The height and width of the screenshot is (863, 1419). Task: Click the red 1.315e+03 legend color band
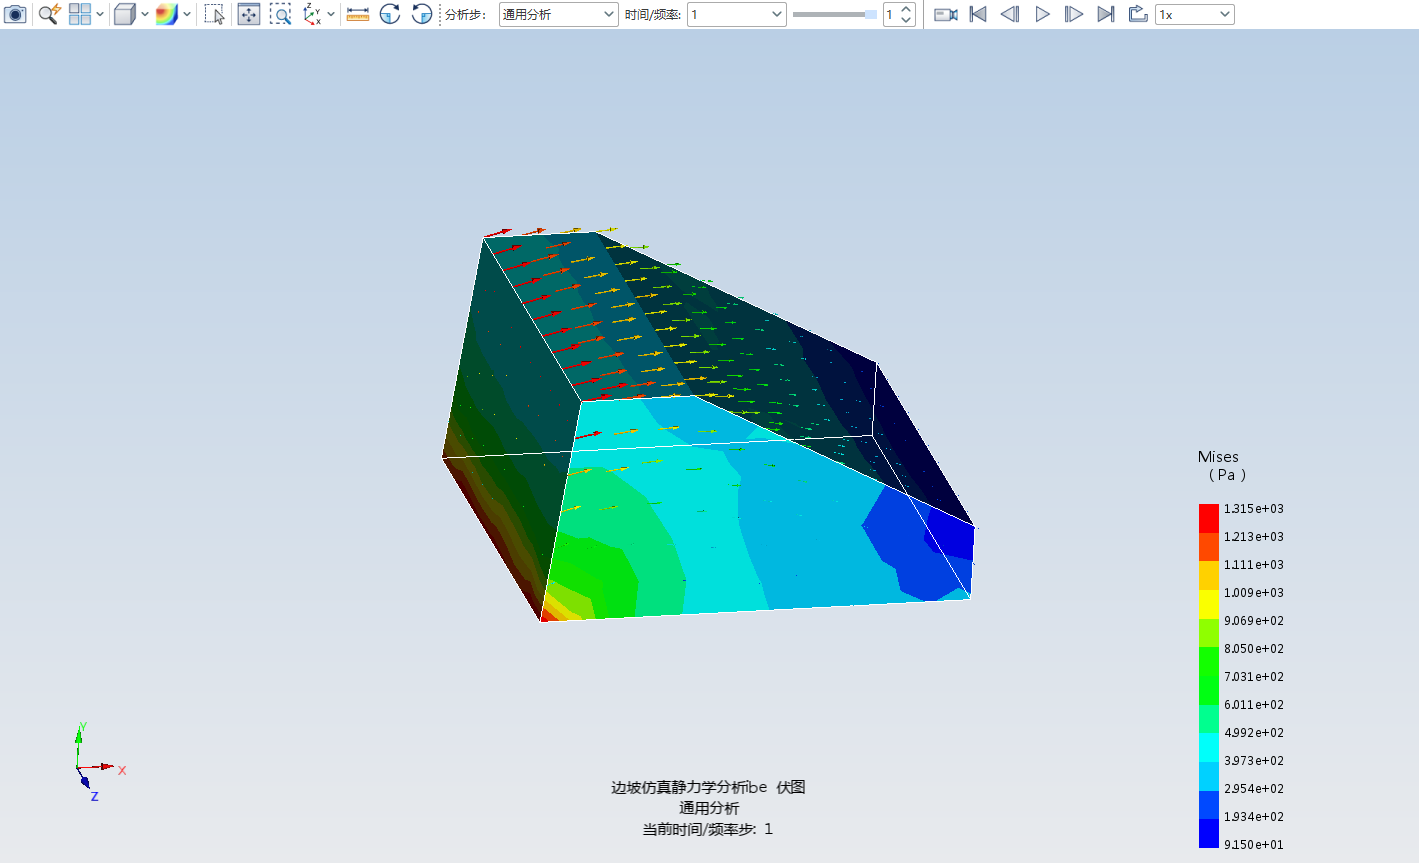(1209, 518)
